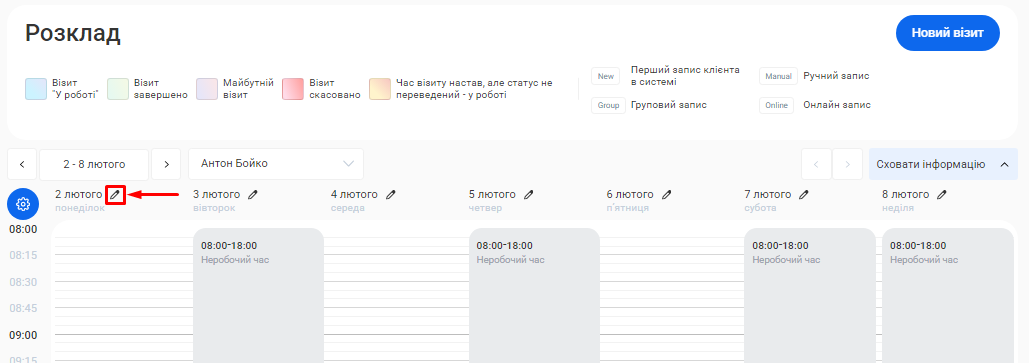1029x363 pixels.
Task: Edit working hours for 5 лютого
Action: pos(529,194)
